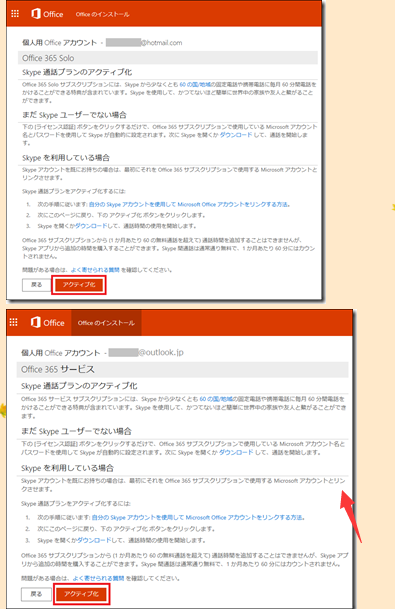Image resolution: width=395 pixels, height=609 pixels.
Task: Select 'Office 365 サービス' heading text
Action: click(x=58, y=369)
